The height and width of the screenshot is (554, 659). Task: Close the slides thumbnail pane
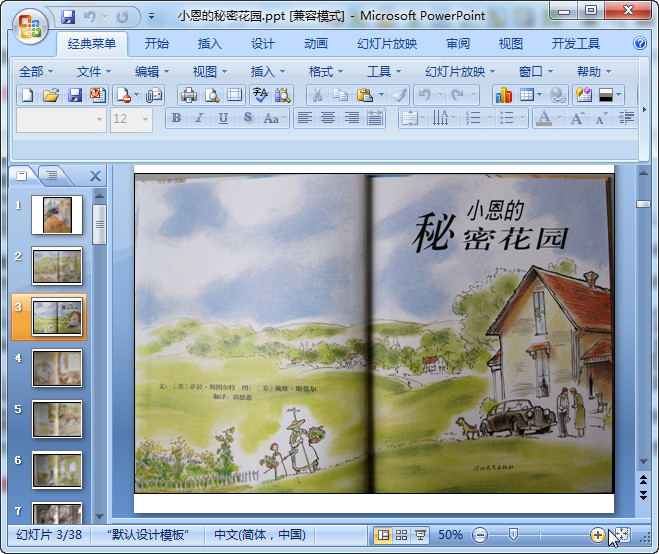[95, 176]
